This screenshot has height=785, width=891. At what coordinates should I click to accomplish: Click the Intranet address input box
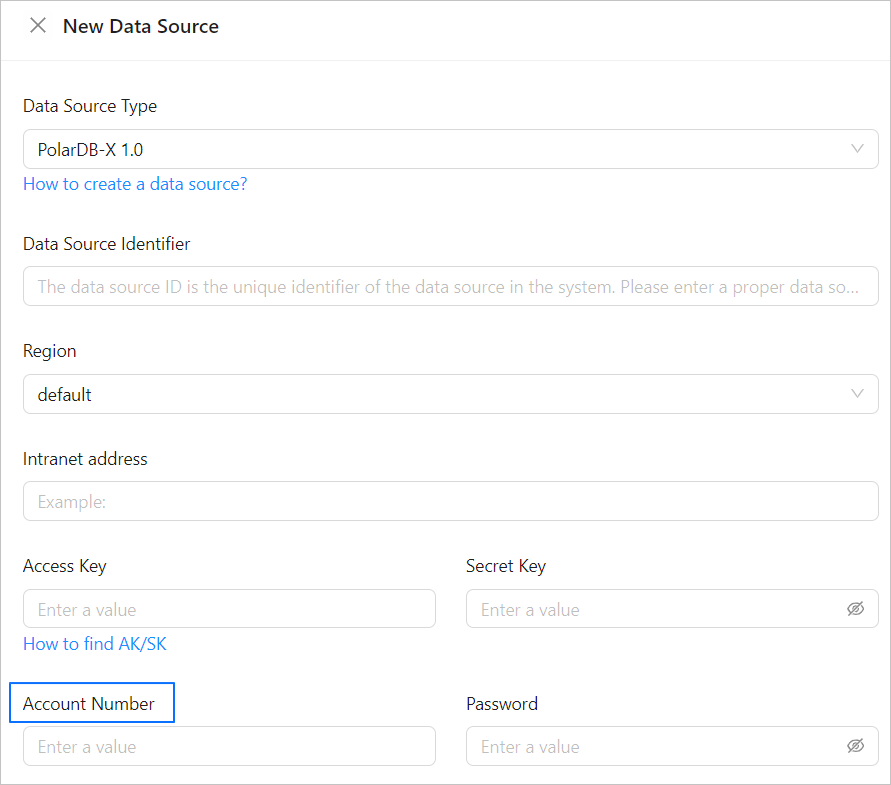[450, 501]
